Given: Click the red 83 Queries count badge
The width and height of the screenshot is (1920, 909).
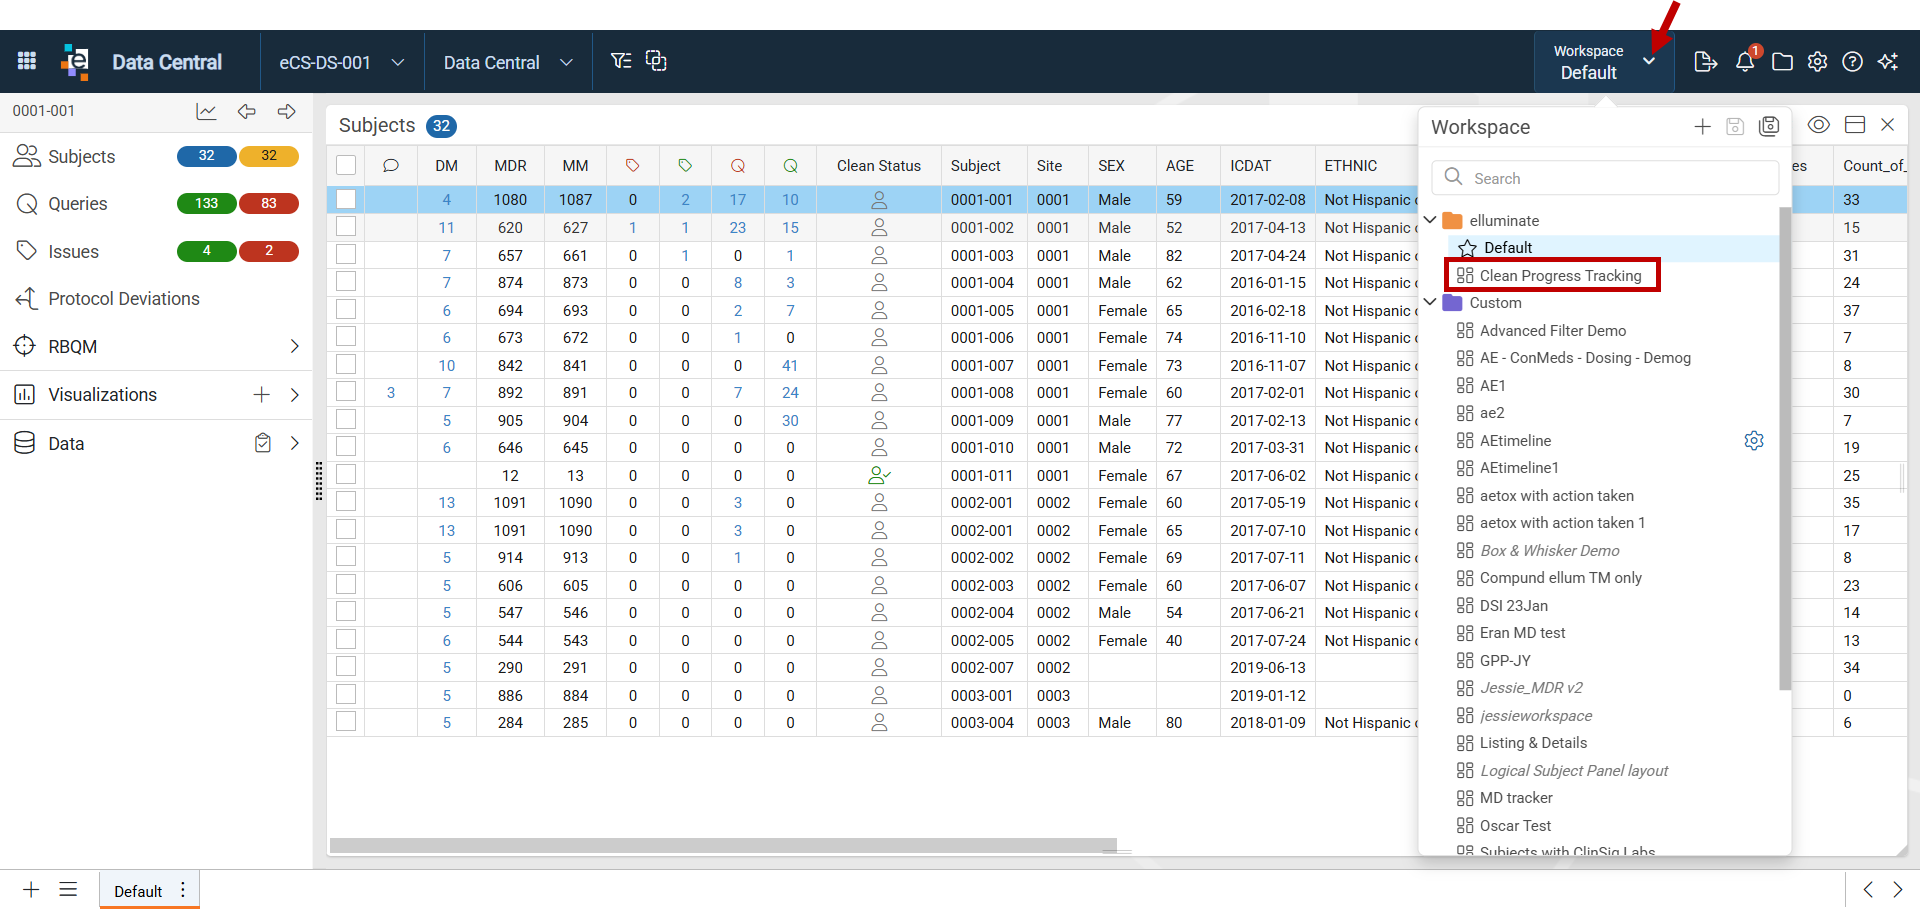Looking at the screenshot, I should click(x=269, y=203).
